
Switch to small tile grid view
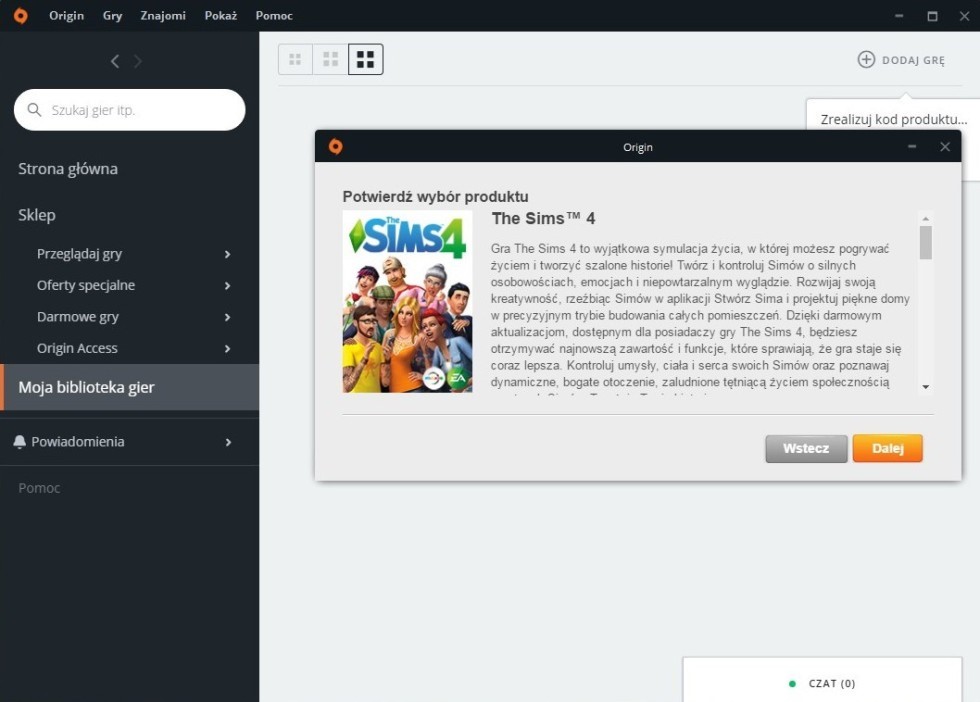click(295, 59)
